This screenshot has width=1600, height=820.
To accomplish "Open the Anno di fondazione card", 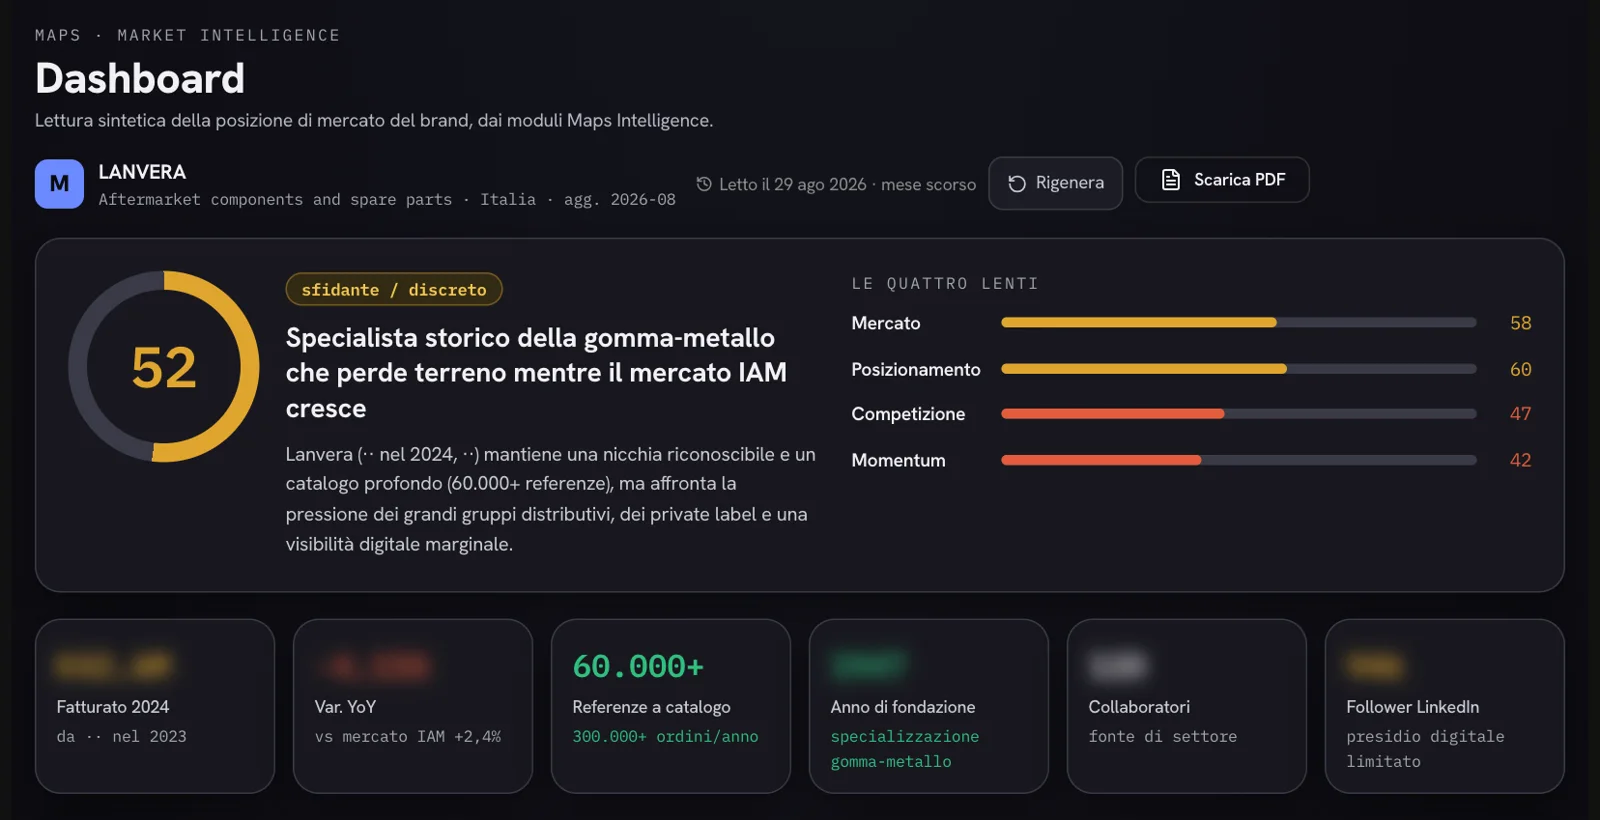I will pos(929,706).
